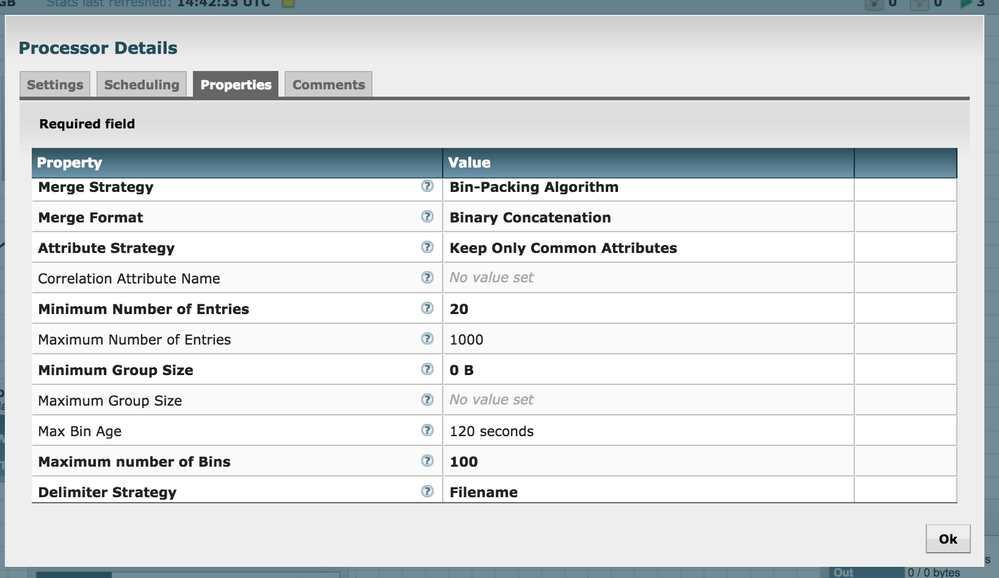
Task: Select the Correlation Attribute Name property name
Action: [129, 278]
